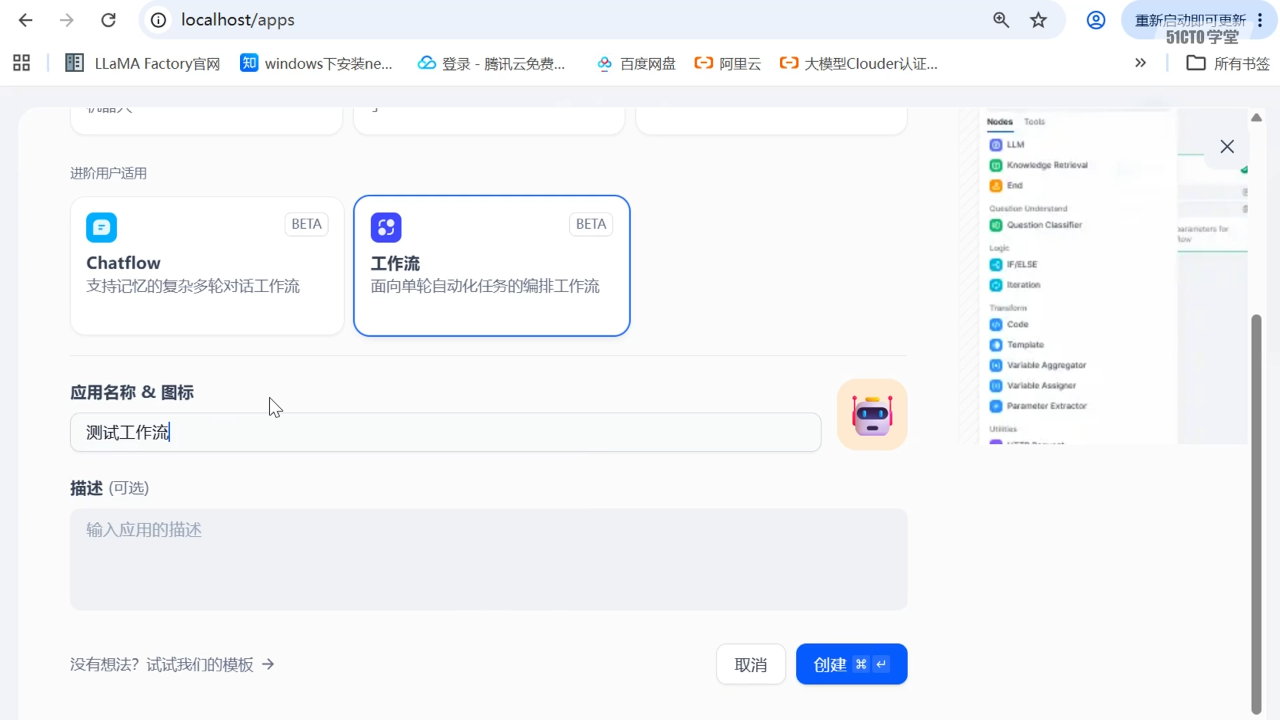This screenshot has height=720, width=1280.
Task: Open the 所有书签 bookmarks folder
Action: 1228,63
